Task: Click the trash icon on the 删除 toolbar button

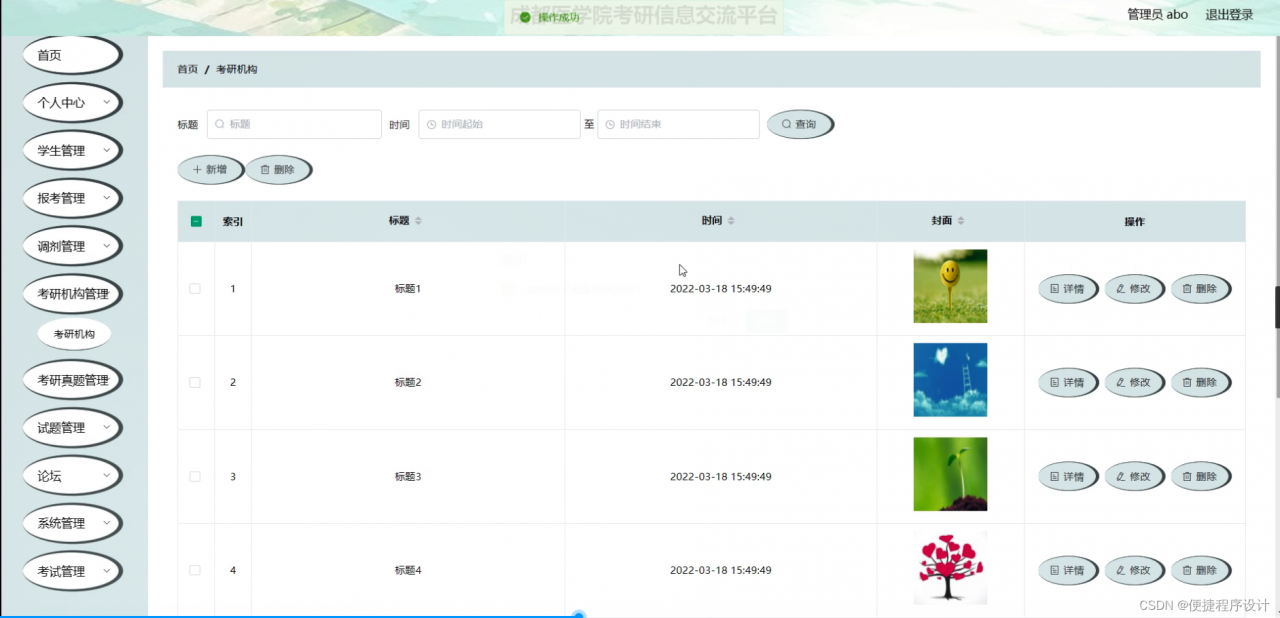Action: click(264, 170)
